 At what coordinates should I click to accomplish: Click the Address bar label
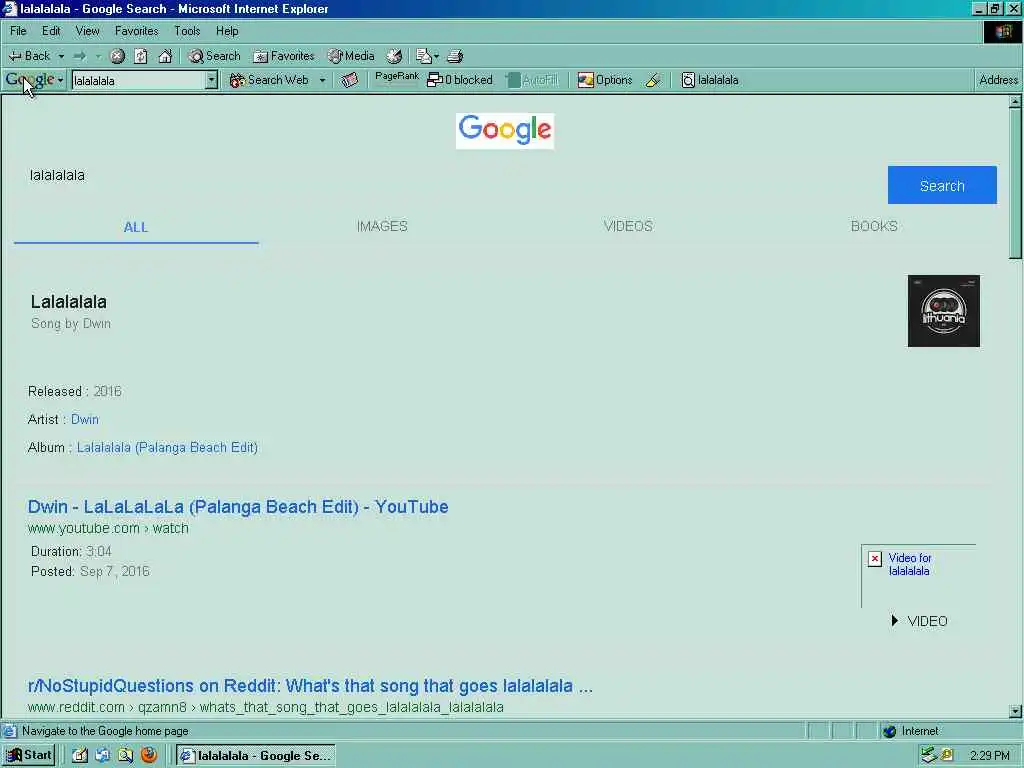[x=998, y=80]
